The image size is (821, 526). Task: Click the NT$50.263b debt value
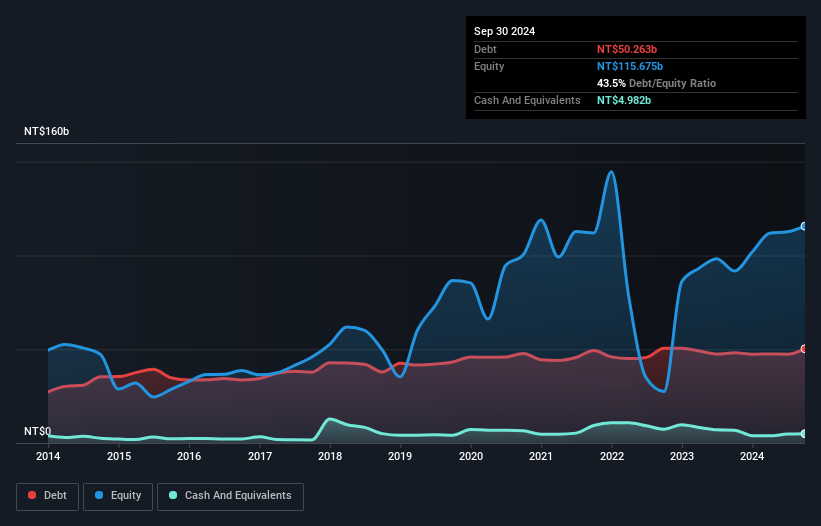click(x=627, y=49)
